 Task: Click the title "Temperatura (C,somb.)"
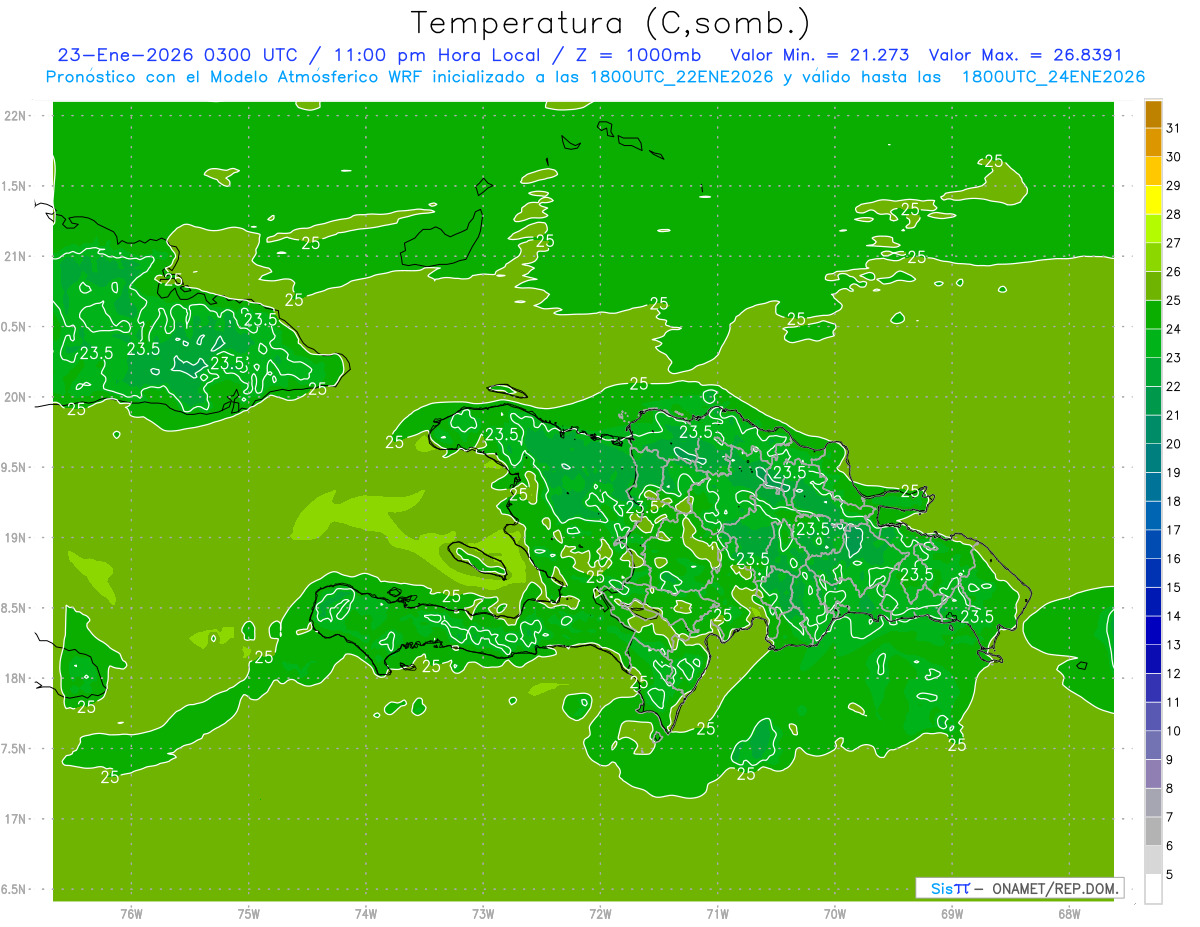[610, 23]
